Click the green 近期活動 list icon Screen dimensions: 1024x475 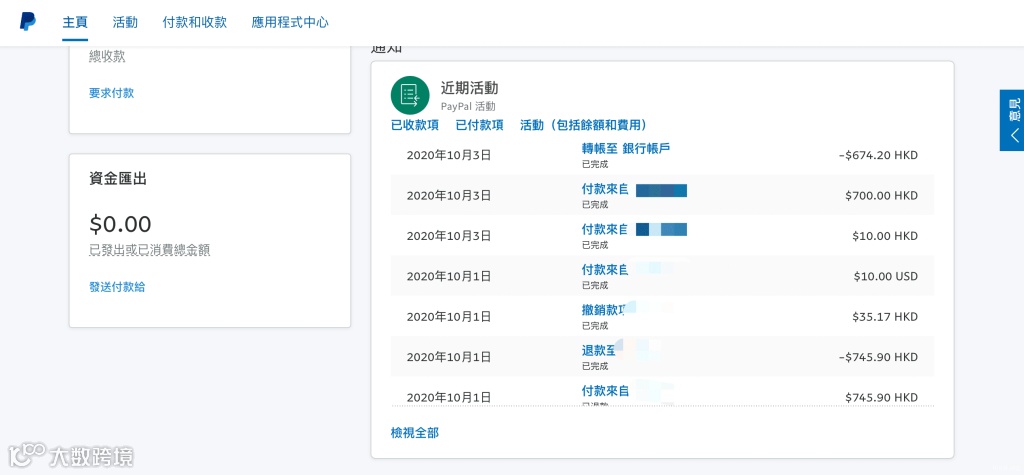[x=410, y=95]
